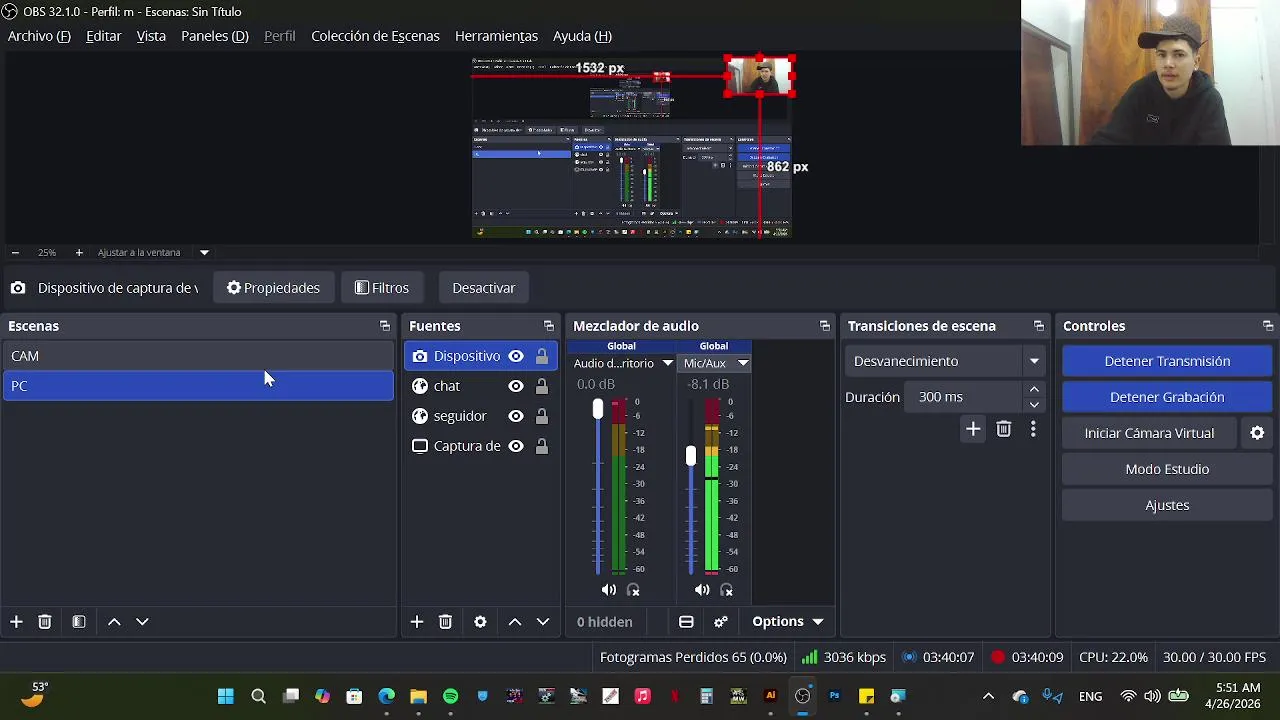Switch audio mixer layout icon
1280x720 pixels.
pyautogui.click(x=686, y=622)
